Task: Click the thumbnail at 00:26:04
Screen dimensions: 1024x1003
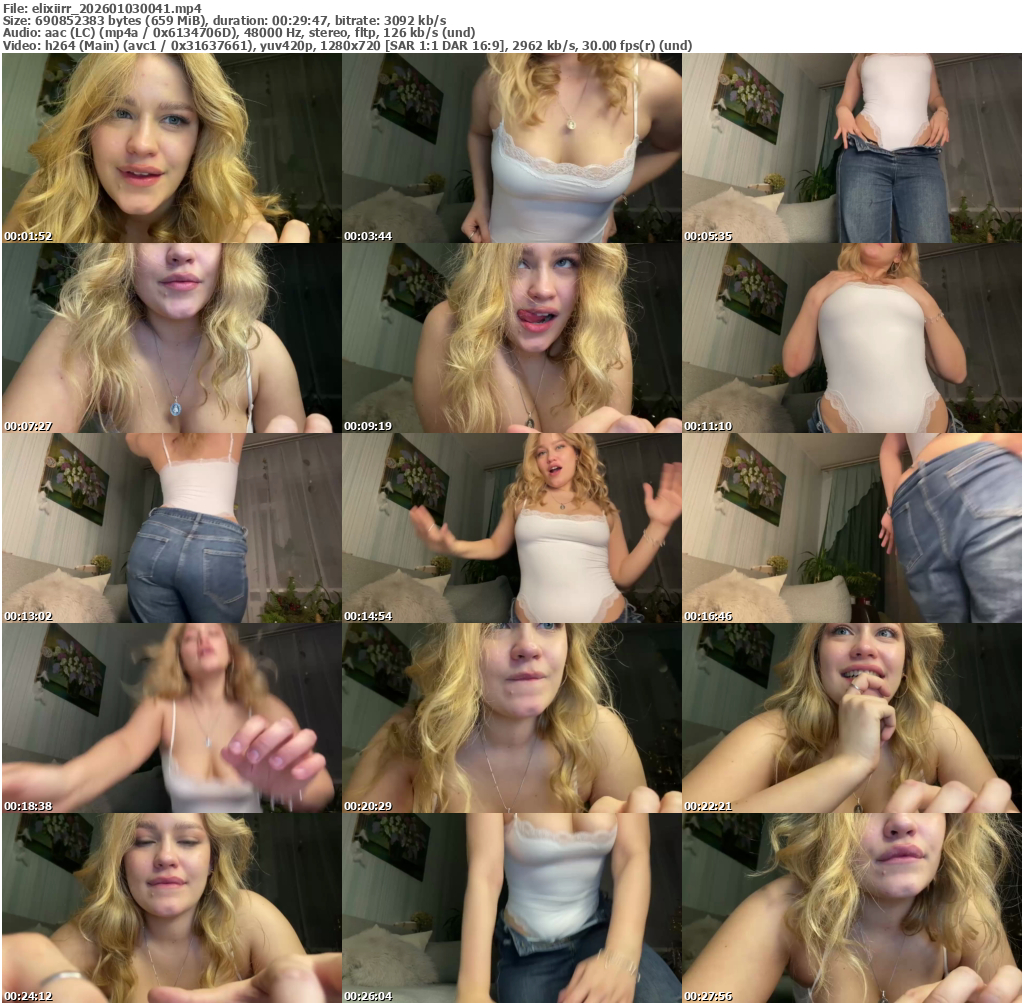Action: pos(512,907)
